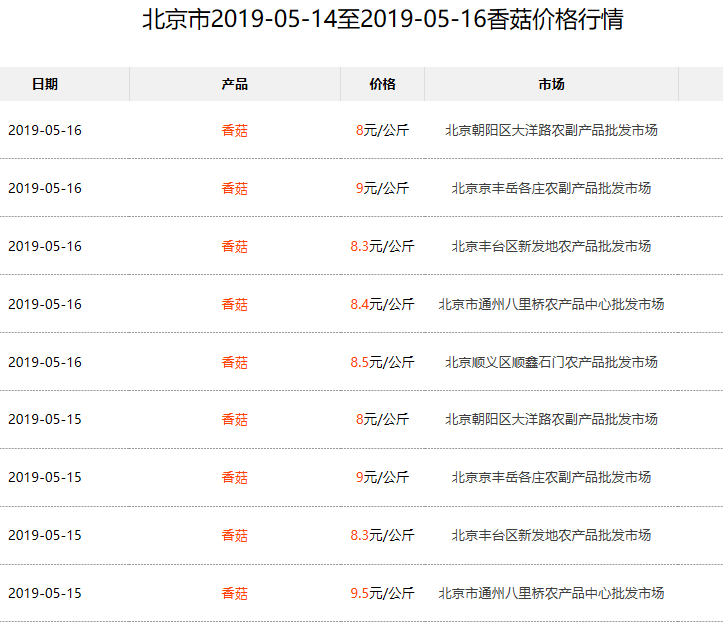The image size is (723, 622).
Task: Click the 市场 column header
Action: 551,84
